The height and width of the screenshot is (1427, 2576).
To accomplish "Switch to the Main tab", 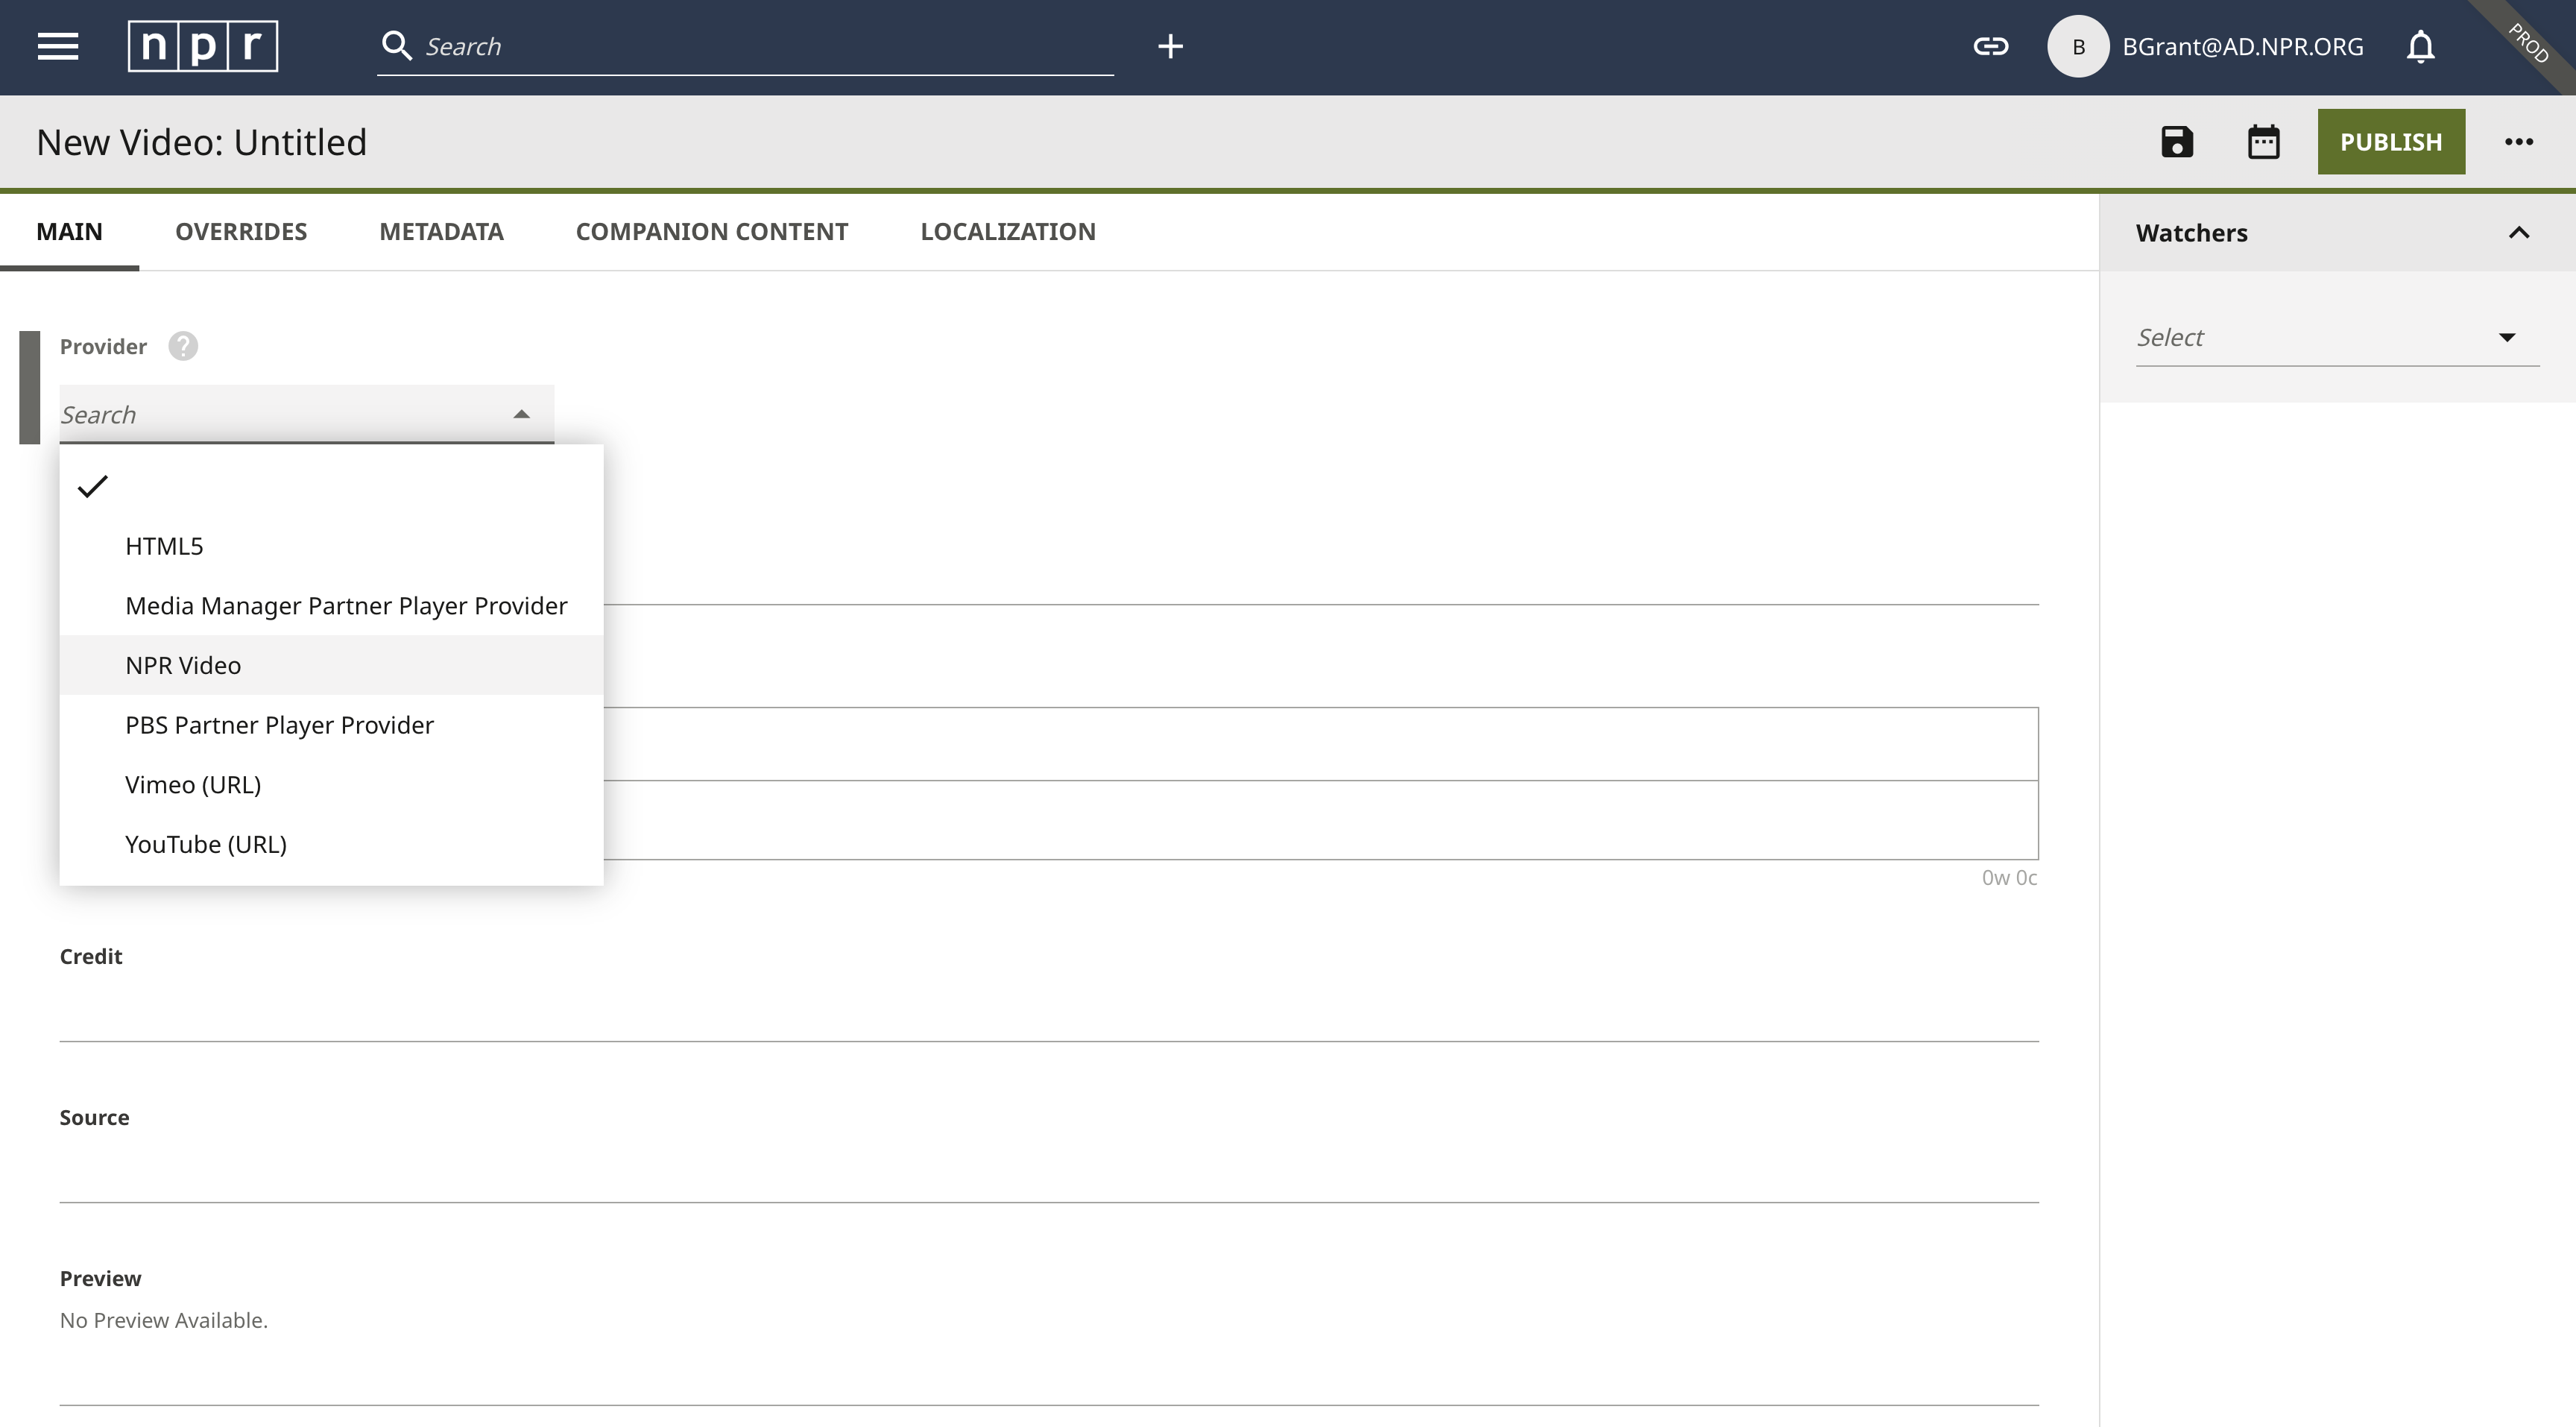I will tap(69, 231).
